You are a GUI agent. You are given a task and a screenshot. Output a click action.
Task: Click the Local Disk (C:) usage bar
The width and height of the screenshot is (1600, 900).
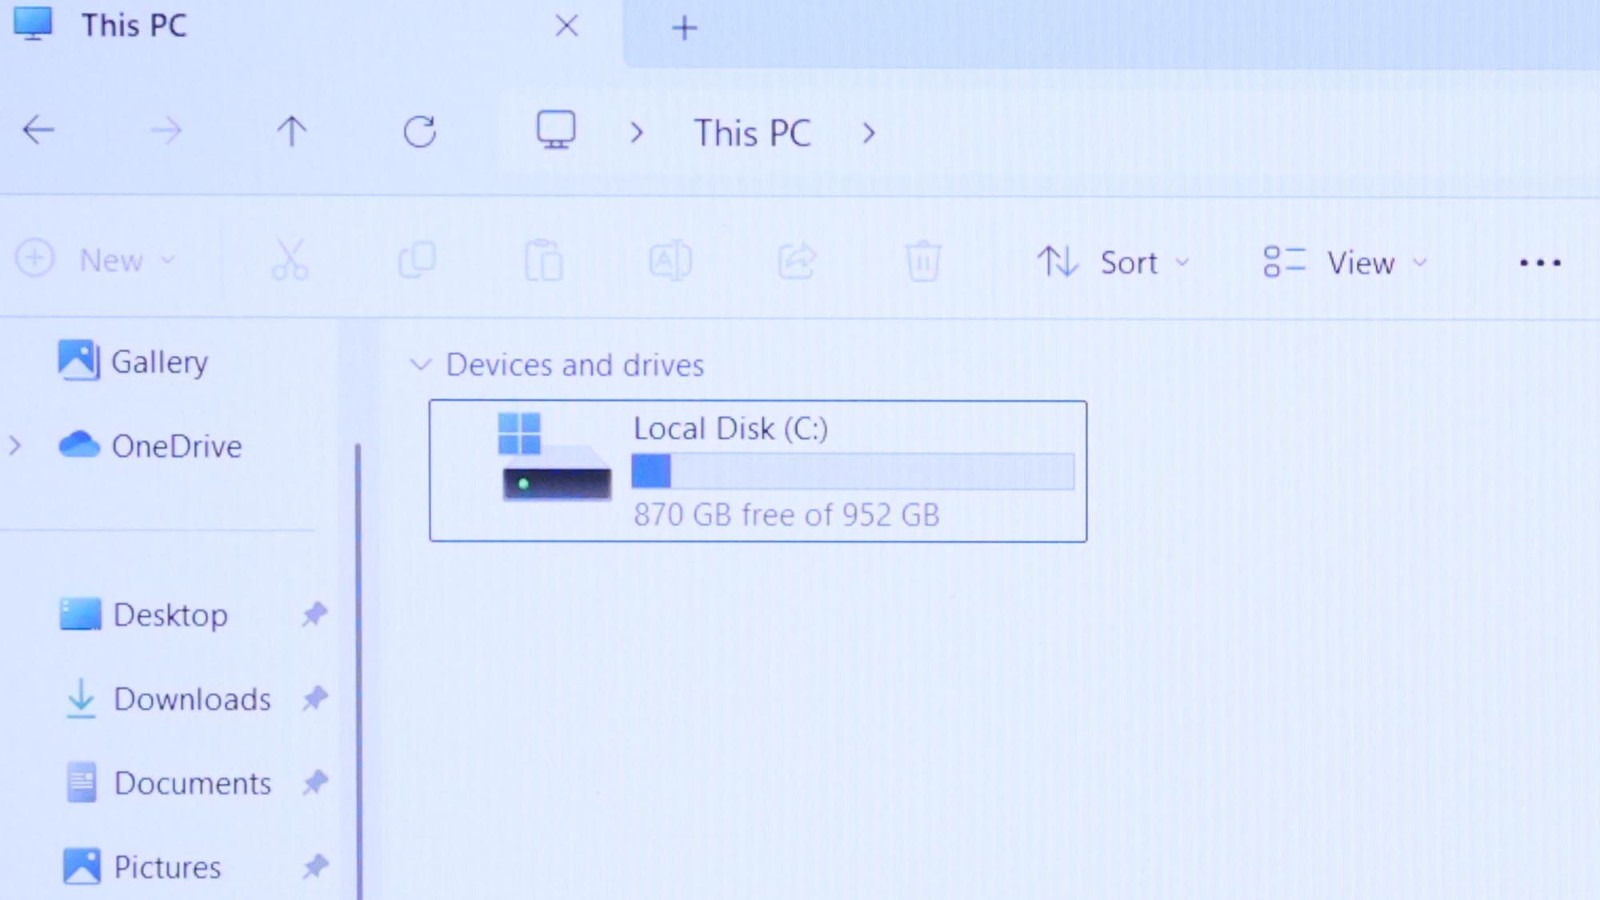pyautogui.click(x=853, y=471)
